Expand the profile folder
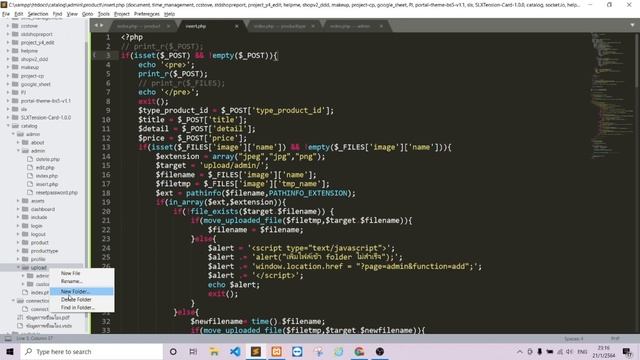640x360 pixels. tap(18, 259)
